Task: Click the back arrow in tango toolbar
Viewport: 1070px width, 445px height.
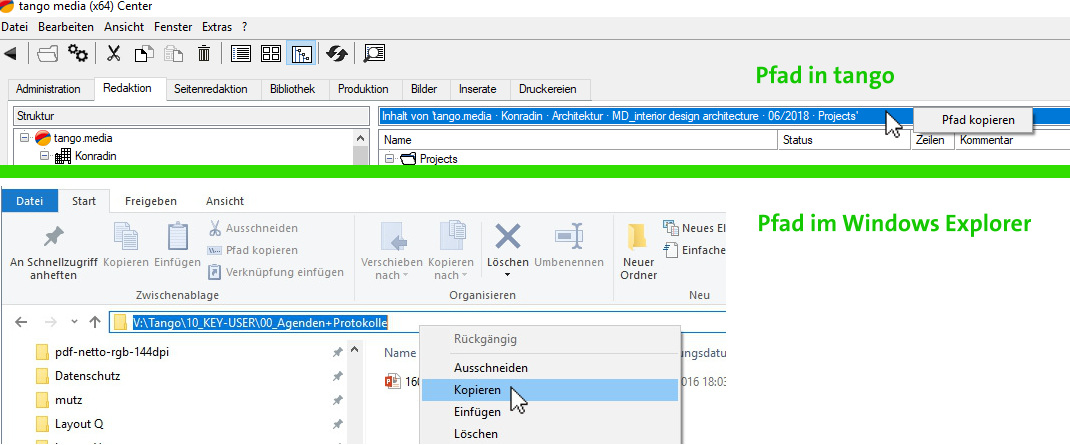Action: [x=11, y=53]
